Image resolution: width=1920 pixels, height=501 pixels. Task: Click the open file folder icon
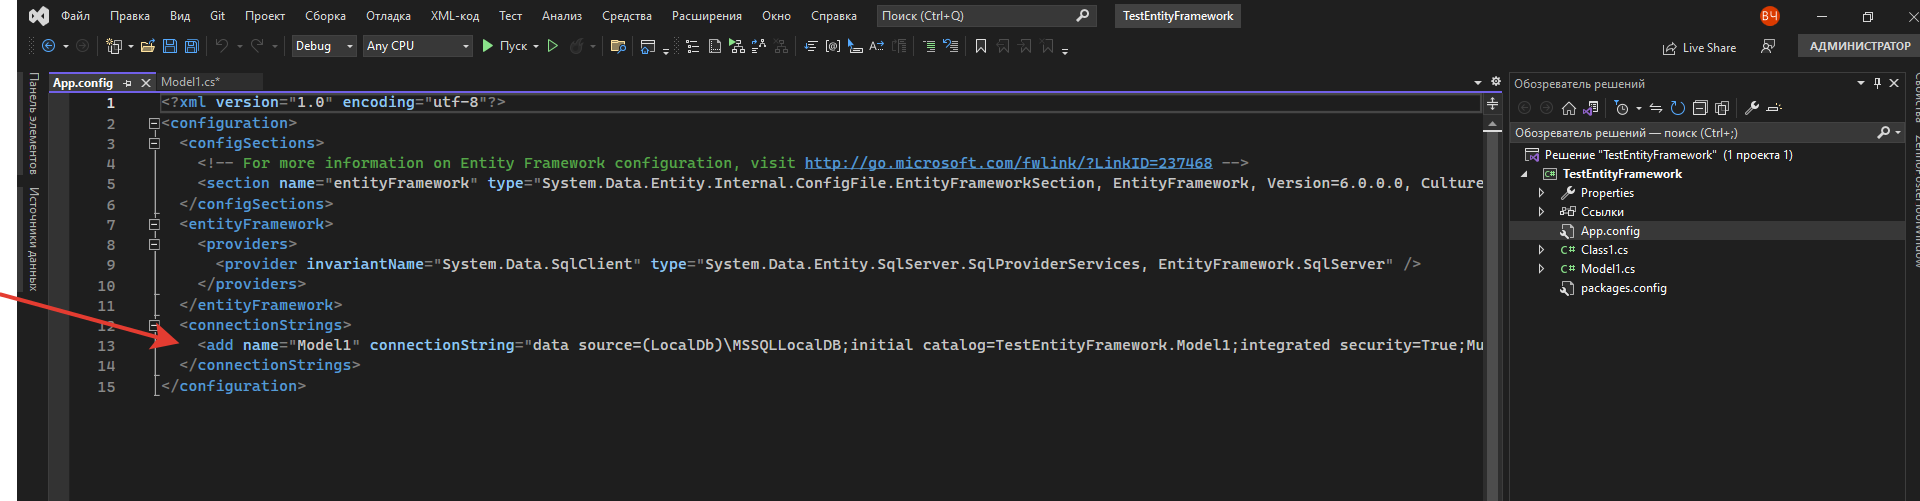pyautogui.click(x=148, y=46)
